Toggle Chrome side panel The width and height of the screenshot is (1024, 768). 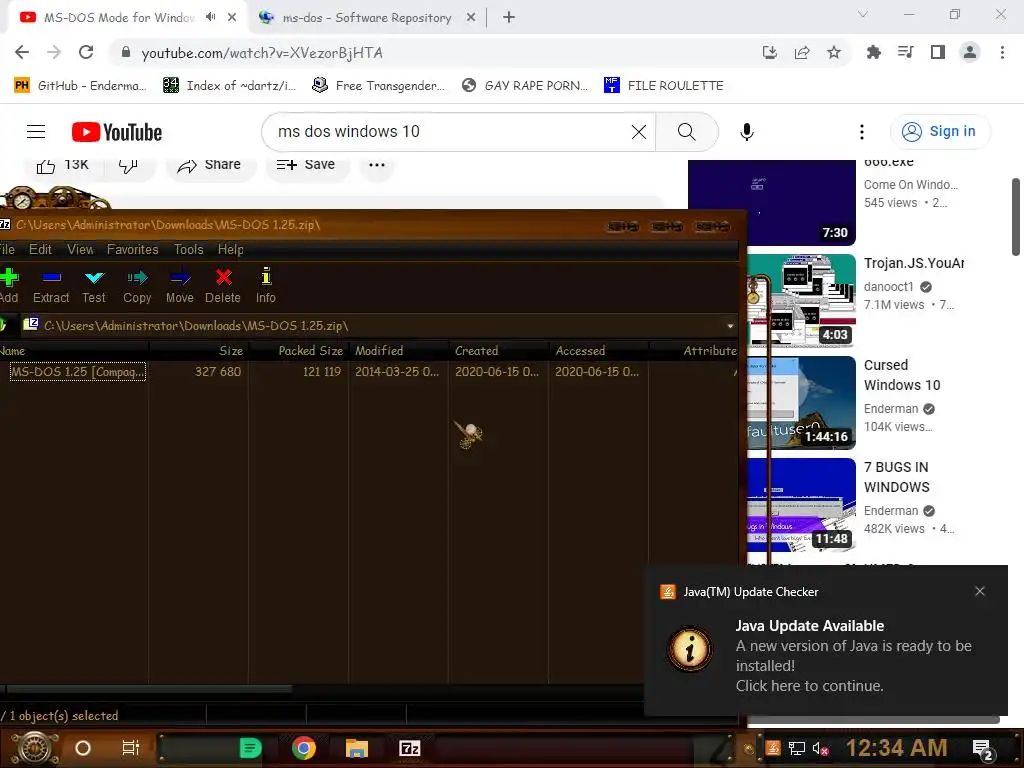click(938, 52)
